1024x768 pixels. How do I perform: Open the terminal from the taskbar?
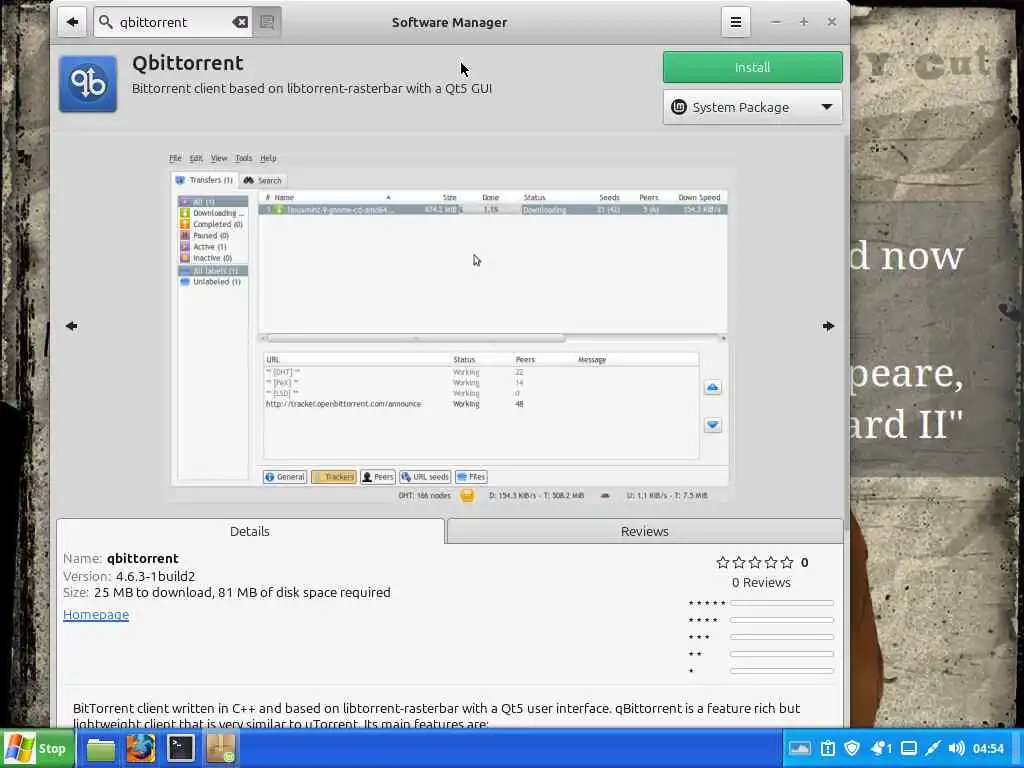click(181, 749)
